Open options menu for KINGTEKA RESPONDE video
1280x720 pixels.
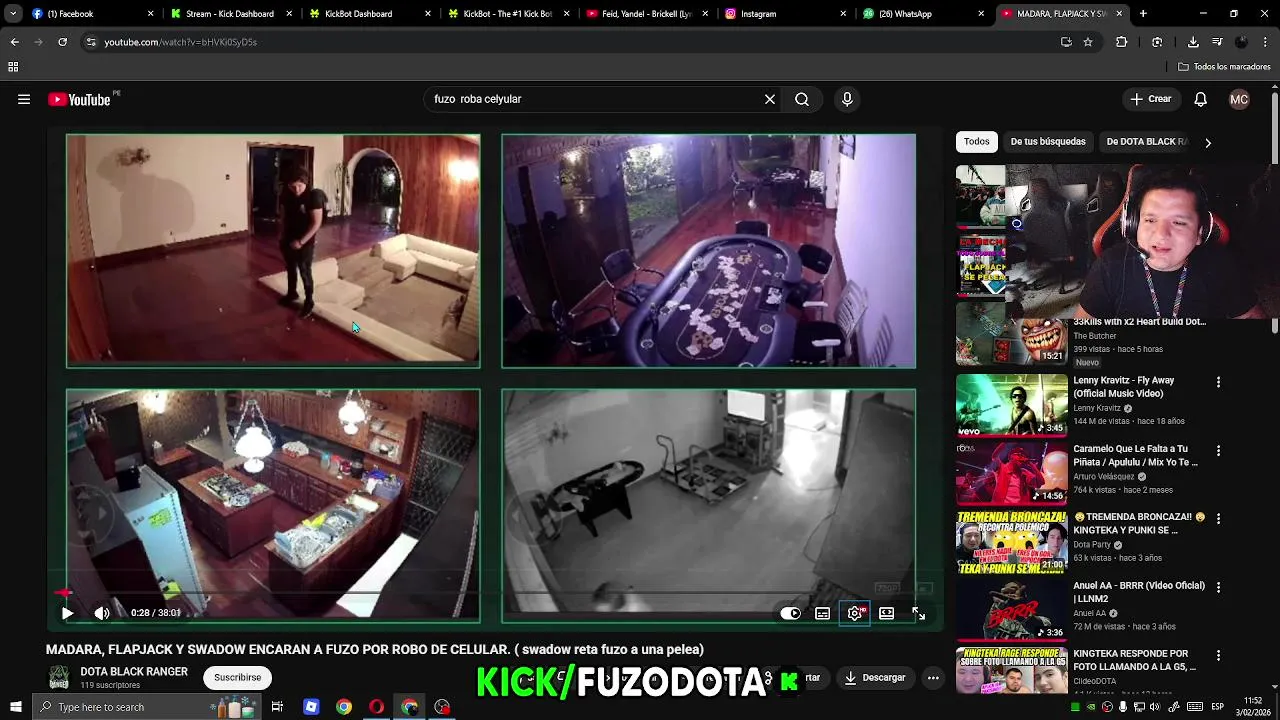(x=1218, y=655)
